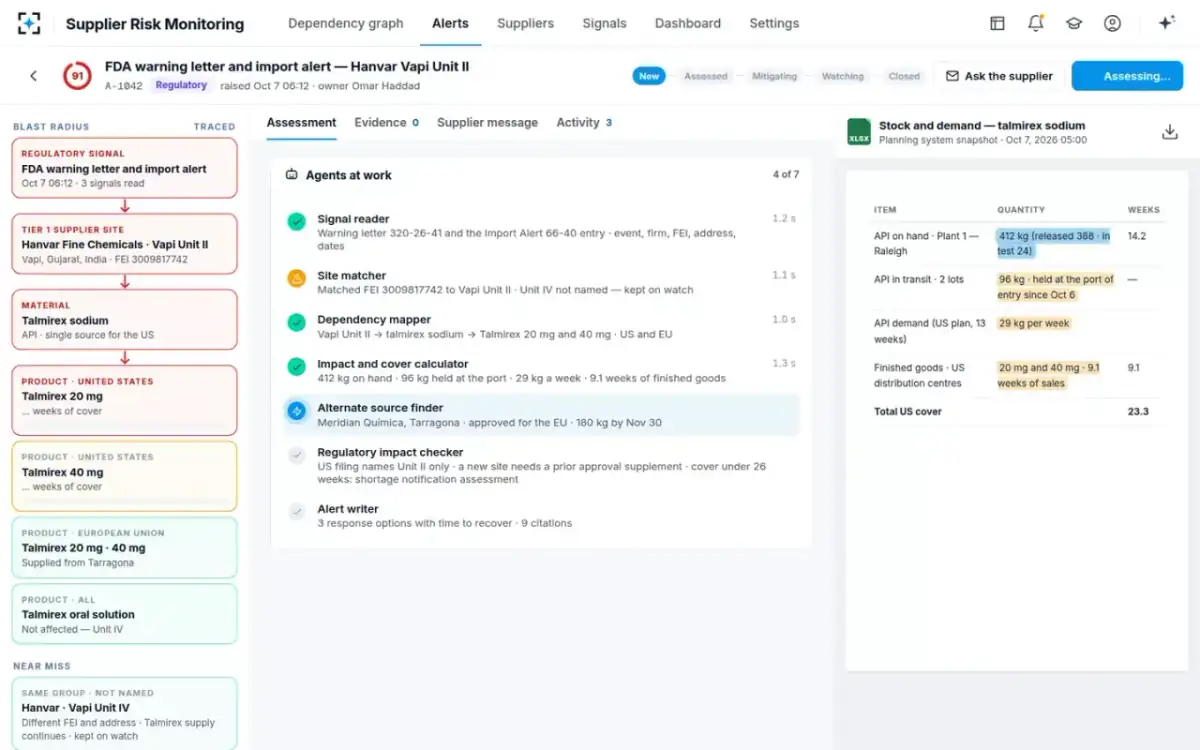Image resolution: width=1200 pixels, height=750 pixels.
Task: Open the Dashboard navigation tab
Action: (688, 23)
